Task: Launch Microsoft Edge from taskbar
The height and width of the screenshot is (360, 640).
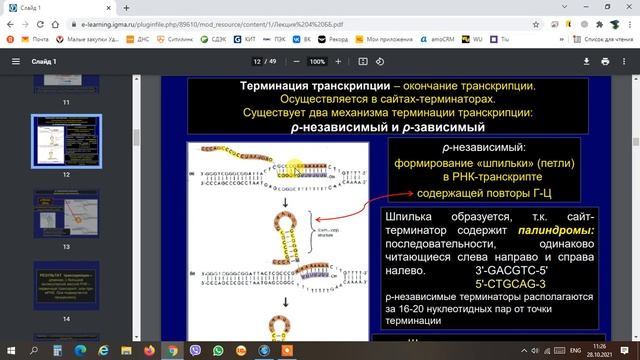Action: pos(80,351)
